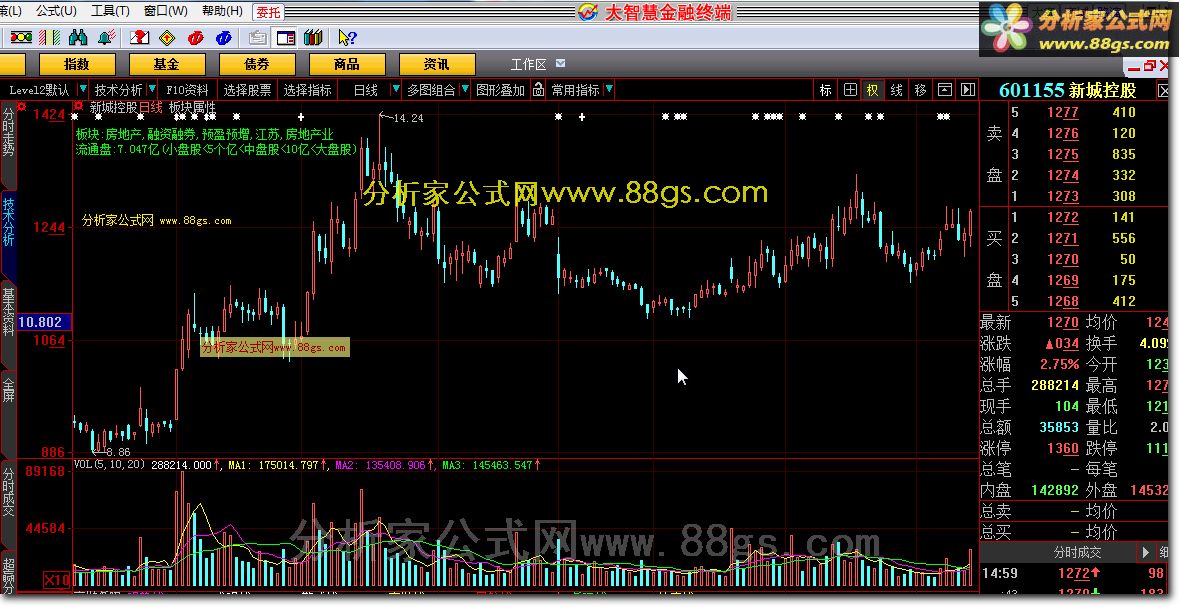Expand the 多图组合 dropdown arrow
Screen dimensions: 1181x607
click(465, 90)
